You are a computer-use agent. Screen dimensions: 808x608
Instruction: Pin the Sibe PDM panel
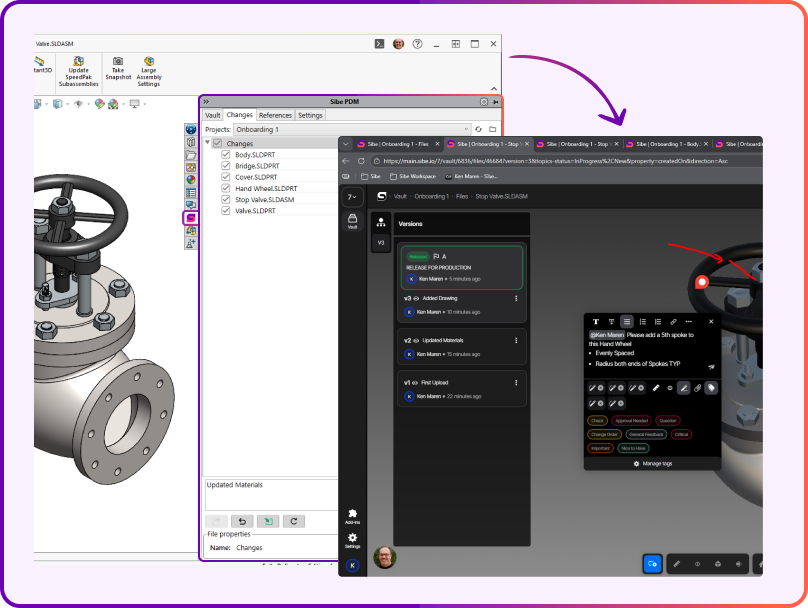point(496,102)
